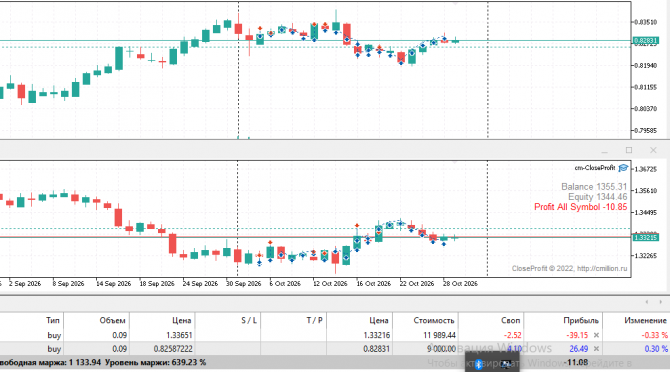Image resolution: width=670 pixels, height=372 pixels.
Task: Click the 0.82831 price tag on the upper chart axis
Action: (x=645, y=41)
